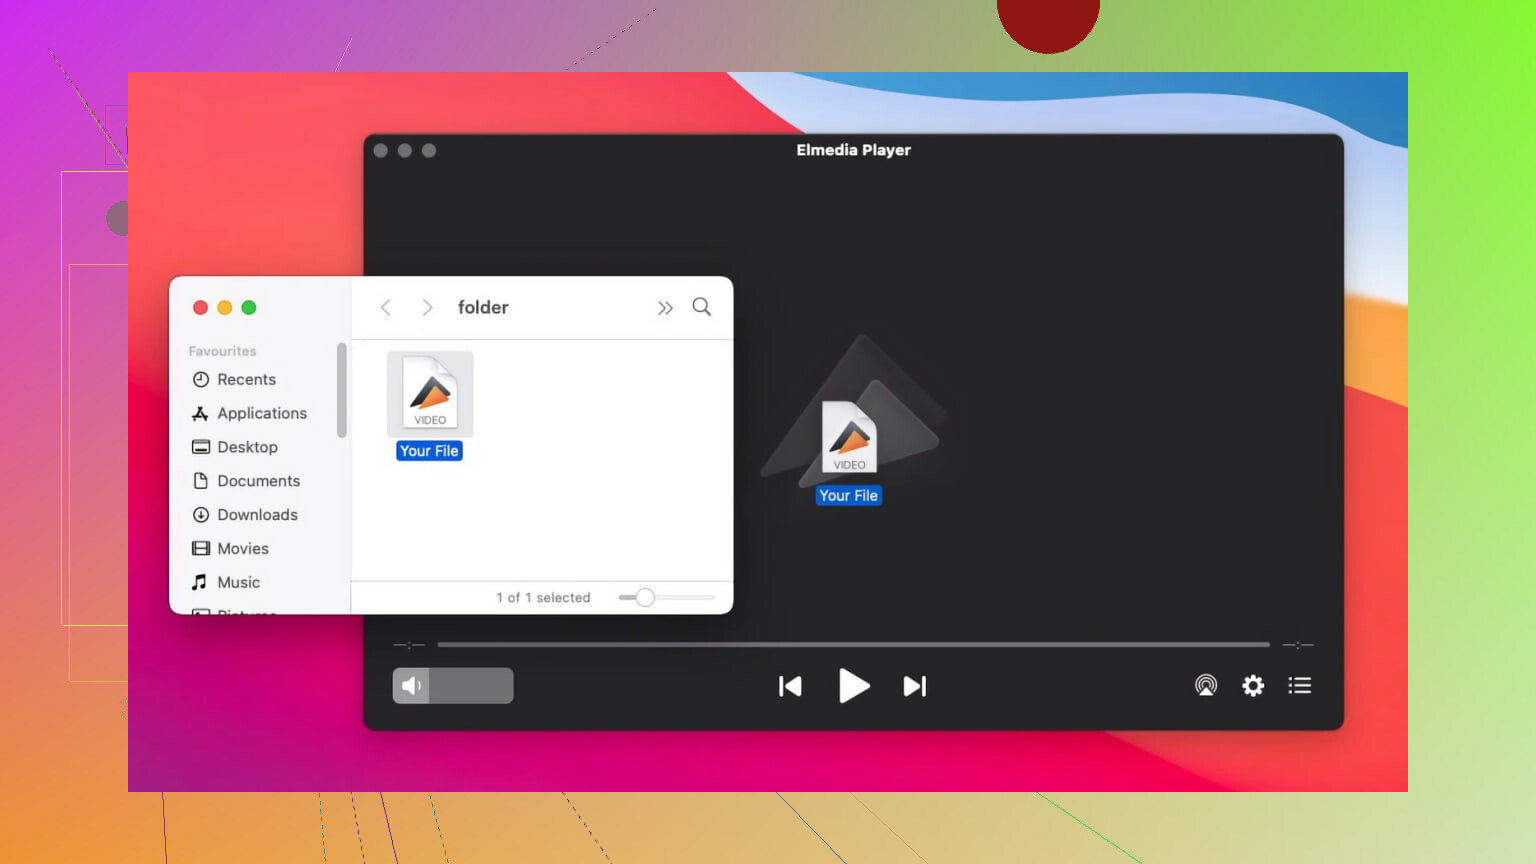Close the Finder window
Viewport: 1536px width, 864px height.
pos(200,308)
